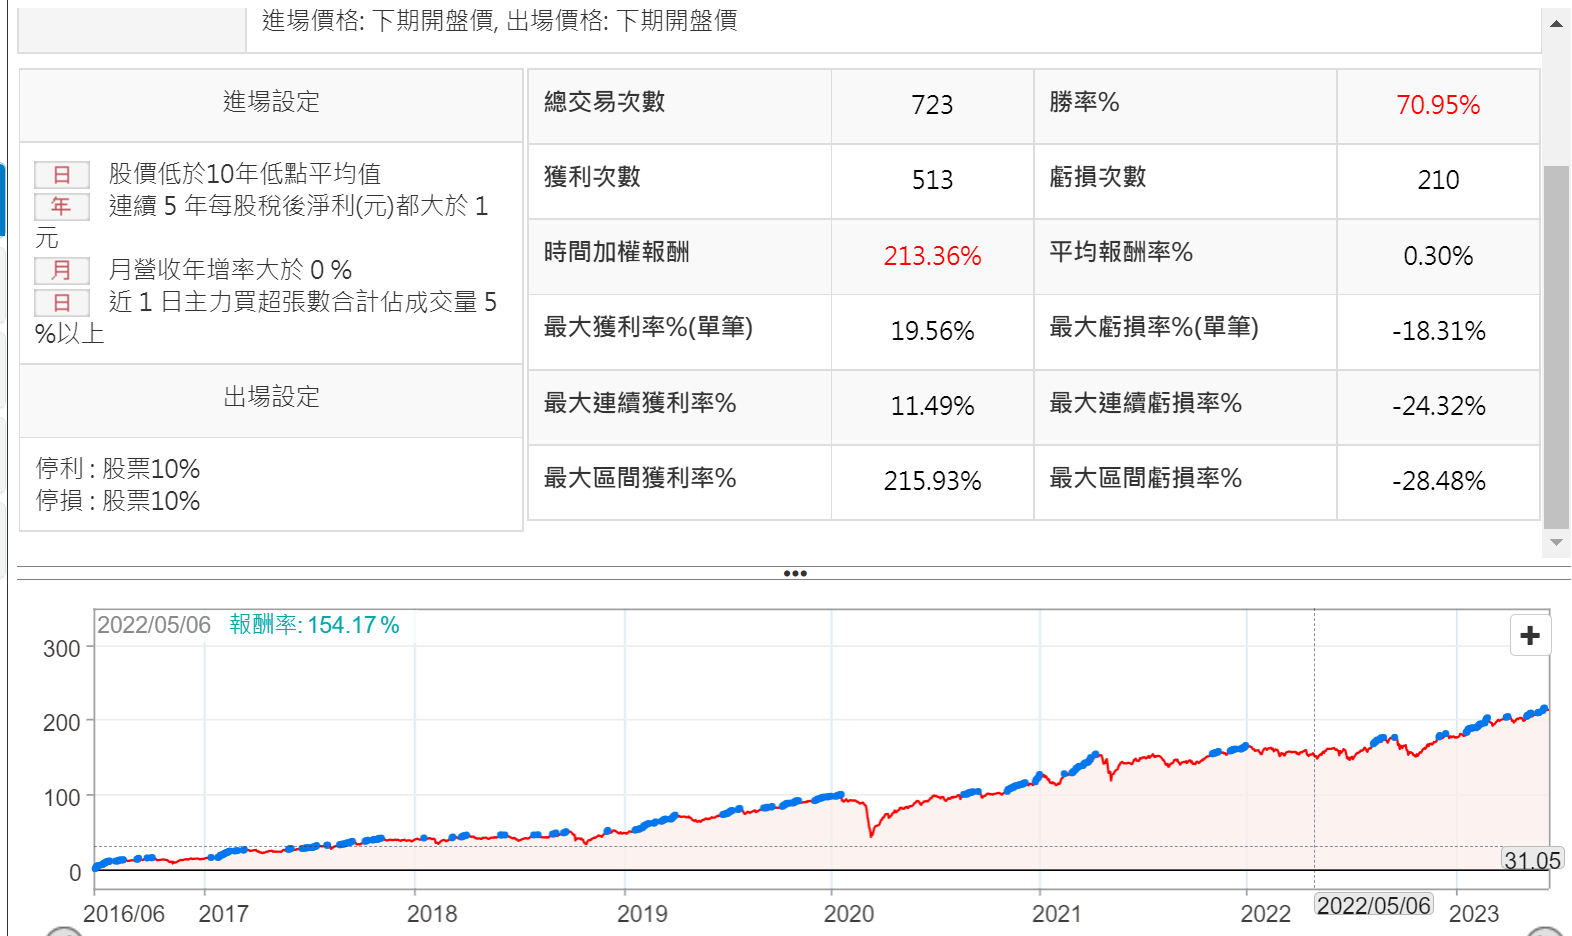Image resolution: width=1572 pixels, height=936 pixels.
Task: Click the 2019 x-axis label
Action: tap(642, 914)
